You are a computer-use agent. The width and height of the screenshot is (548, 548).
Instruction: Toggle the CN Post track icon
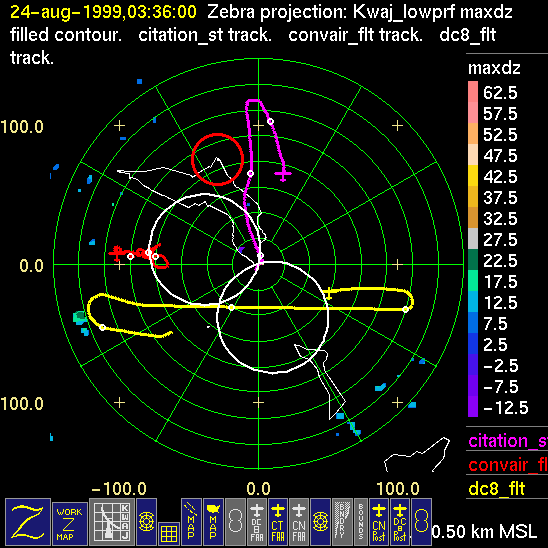point(379,521)
